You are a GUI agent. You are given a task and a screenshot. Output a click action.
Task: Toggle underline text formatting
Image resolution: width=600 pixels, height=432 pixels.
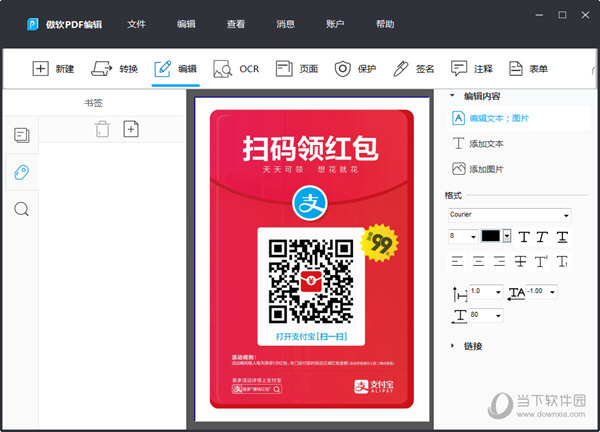pos(562,237)
